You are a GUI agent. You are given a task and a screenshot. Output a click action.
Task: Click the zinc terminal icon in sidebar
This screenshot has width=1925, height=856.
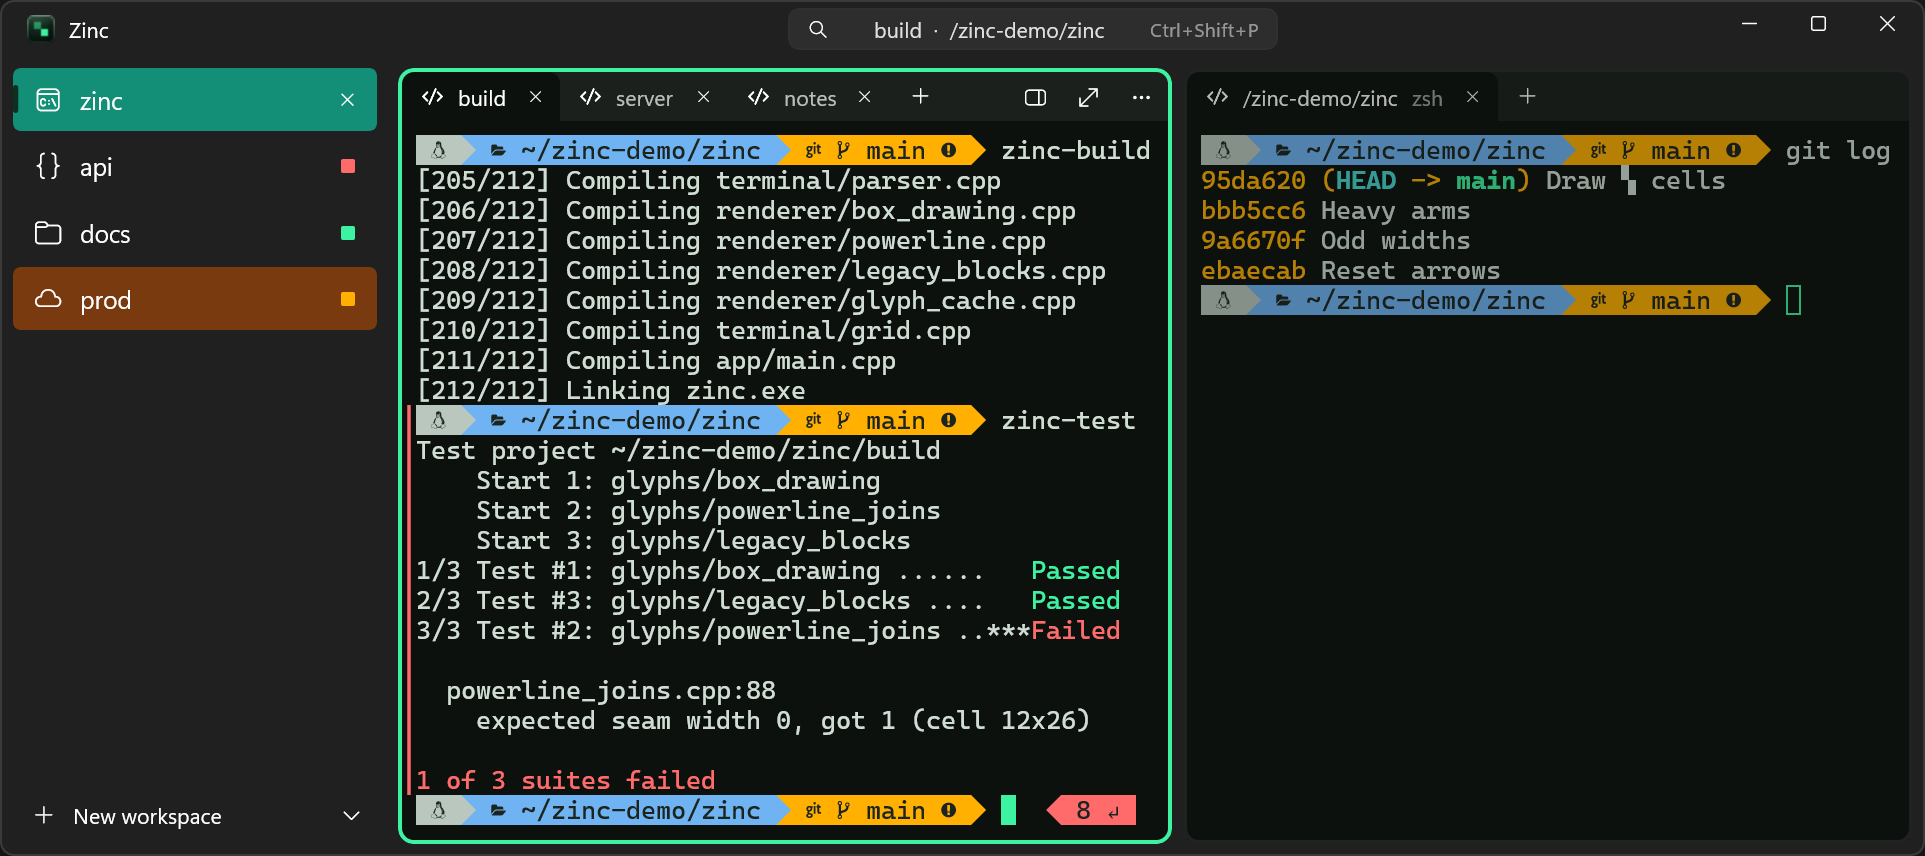point(48,100)
